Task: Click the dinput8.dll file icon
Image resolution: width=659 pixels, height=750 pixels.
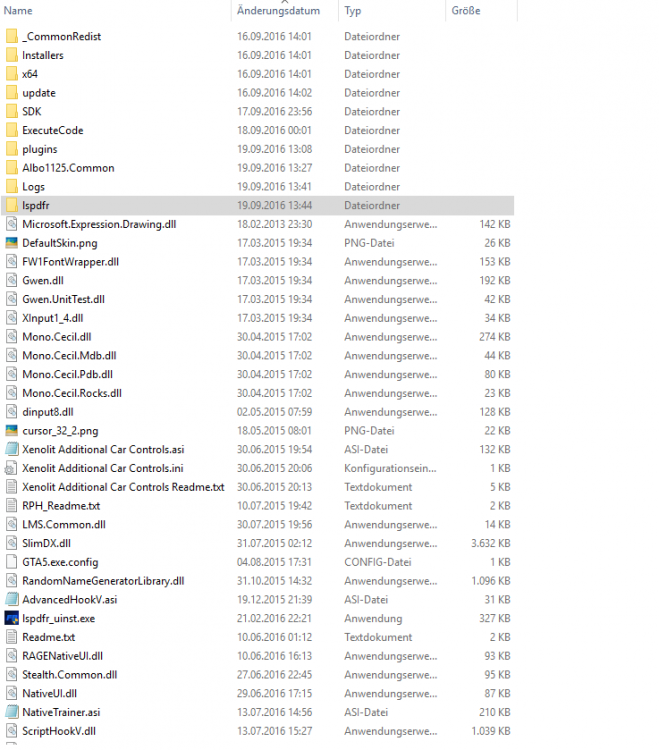Action: [11, 412]
